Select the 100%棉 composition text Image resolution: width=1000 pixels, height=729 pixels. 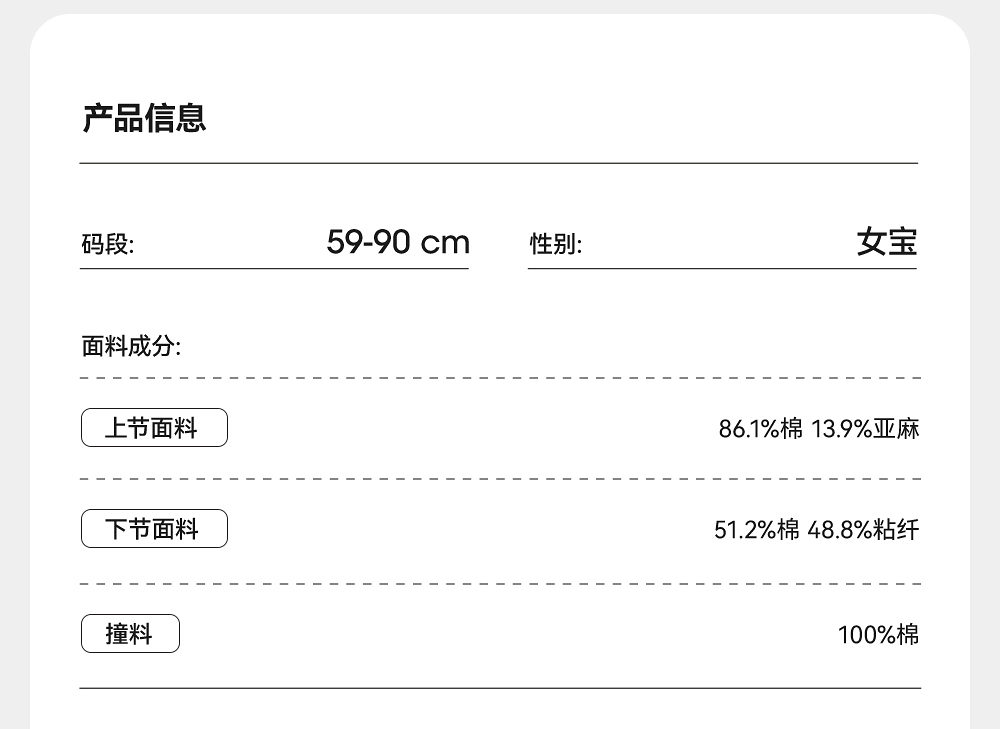(x=878, y=635)
